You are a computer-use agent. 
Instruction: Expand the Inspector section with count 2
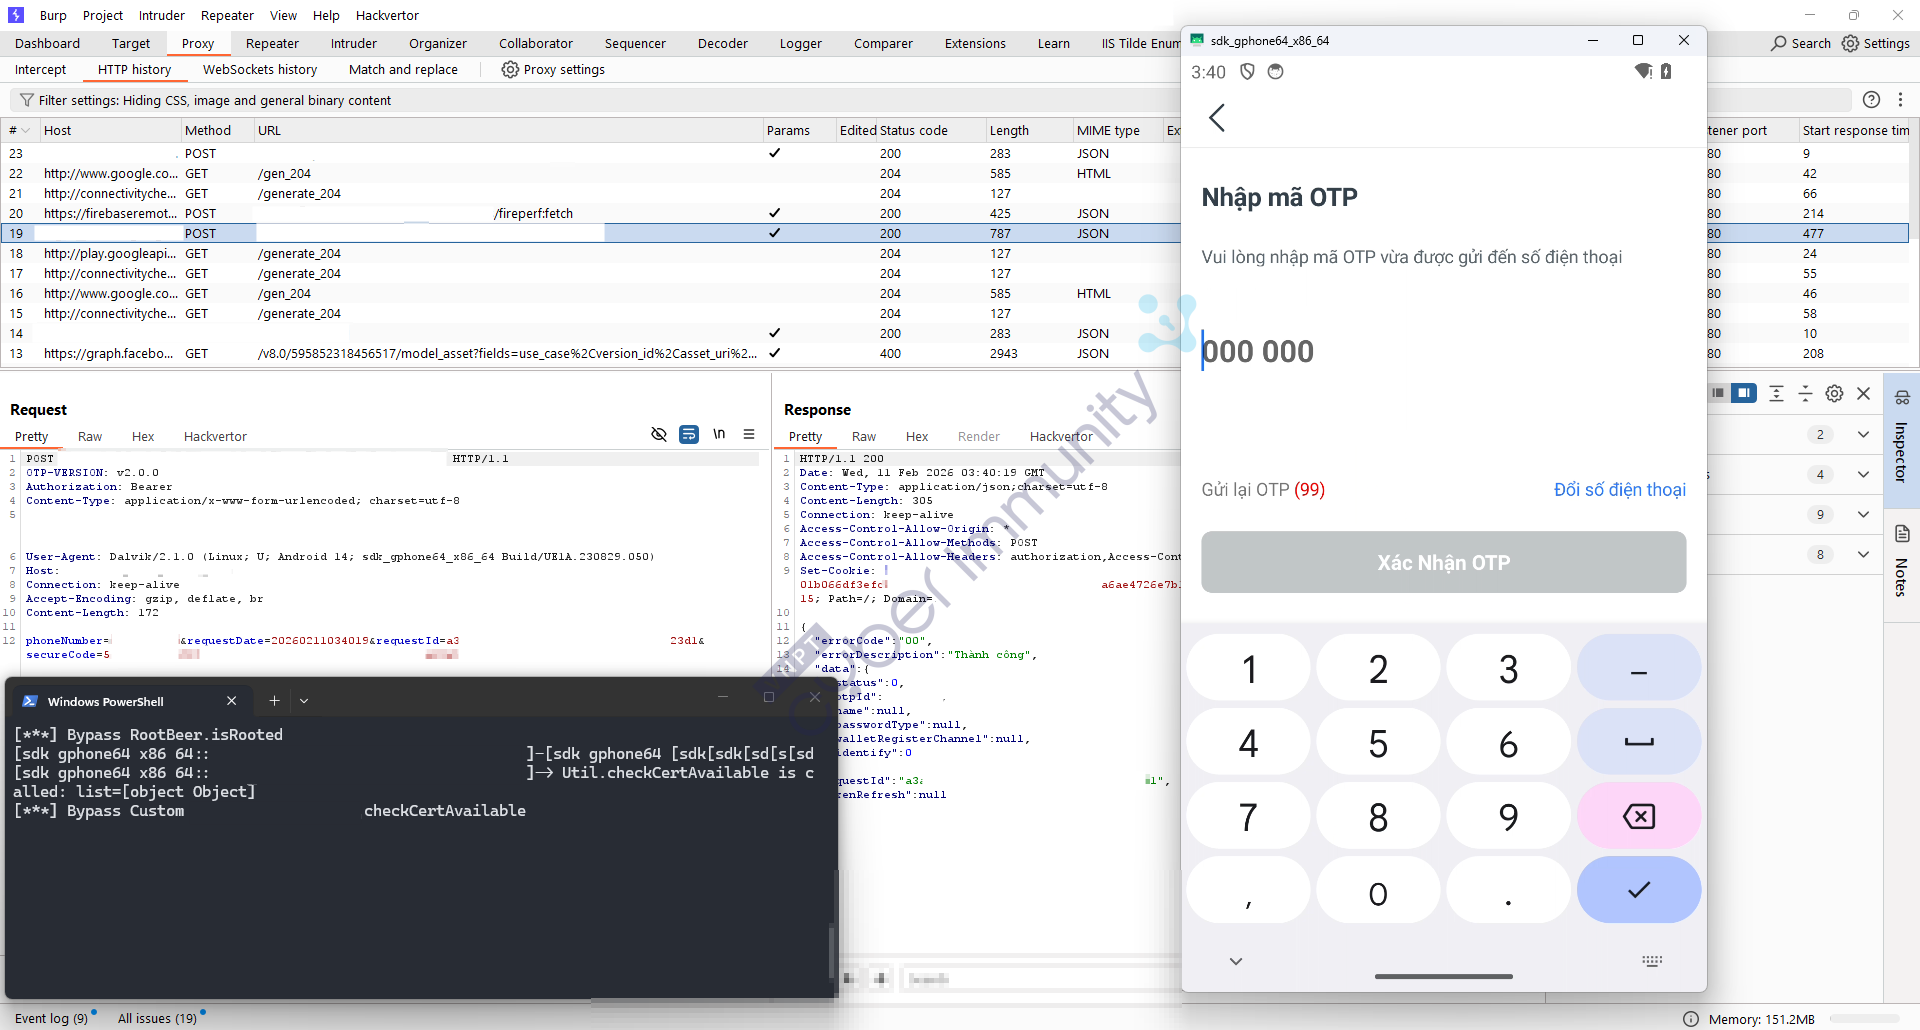(x=1863, y=435)
